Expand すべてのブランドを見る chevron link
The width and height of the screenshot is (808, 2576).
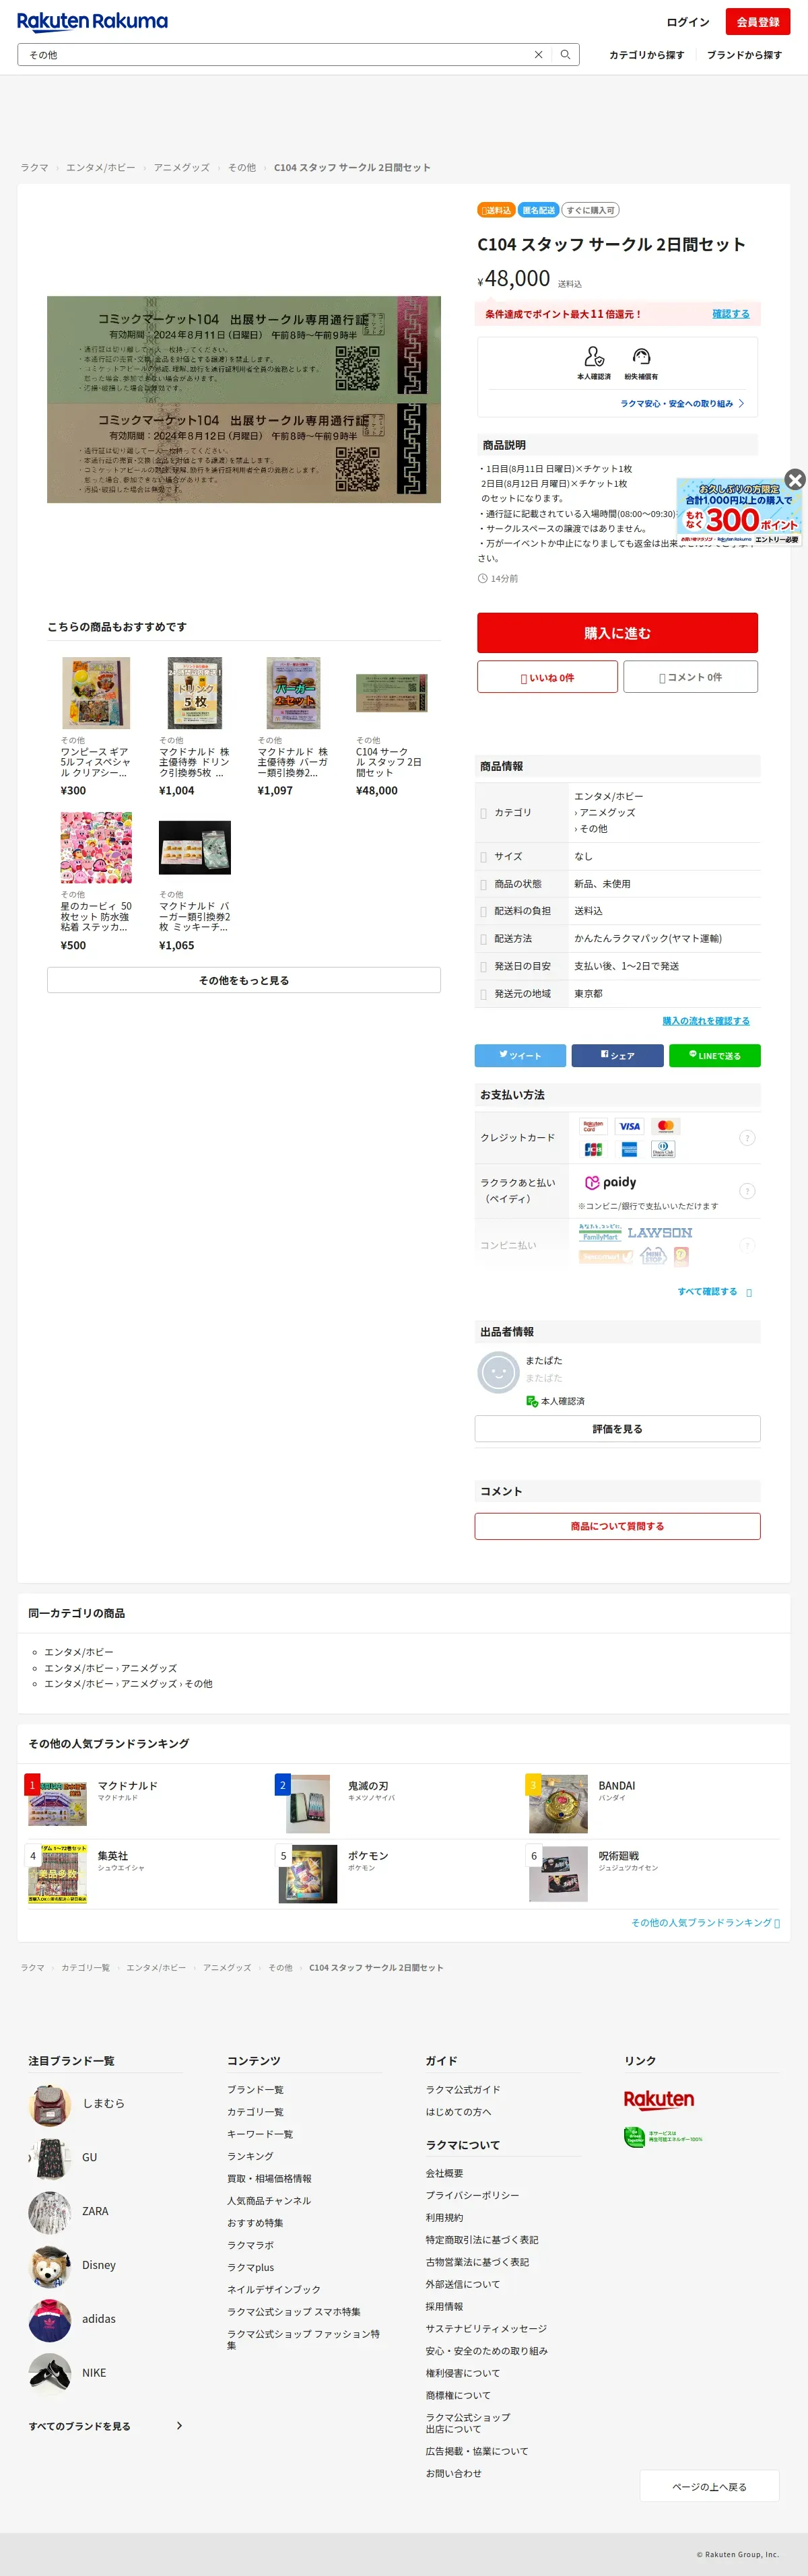(105, 2426)
